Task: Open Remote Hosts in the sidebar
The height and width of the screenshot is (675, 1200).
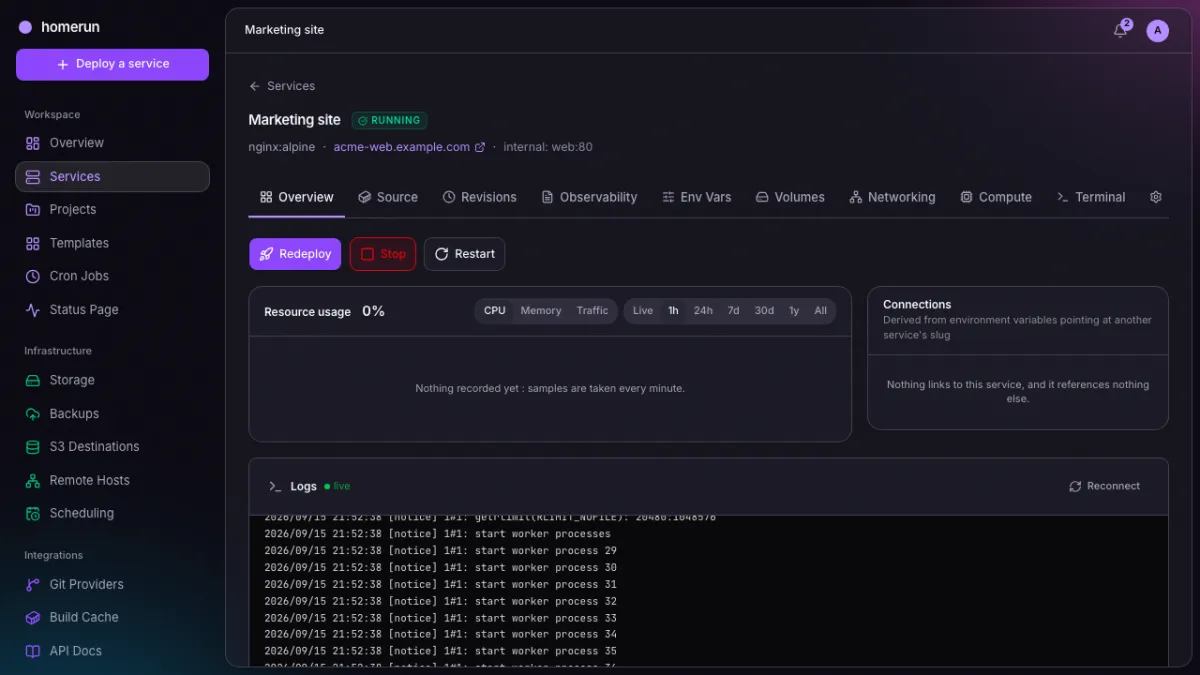Action: click(x=112, y=480)
